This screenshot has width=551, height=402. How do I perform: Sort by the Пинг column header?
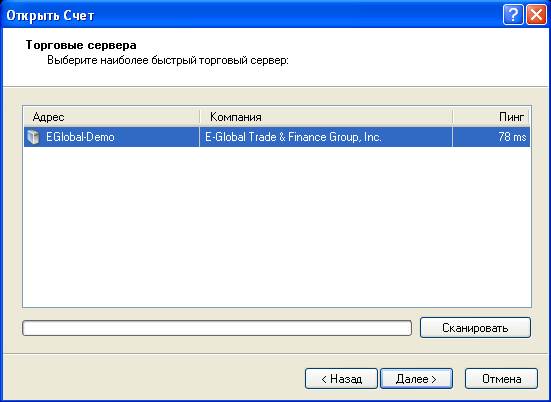(x=491, y=117)
